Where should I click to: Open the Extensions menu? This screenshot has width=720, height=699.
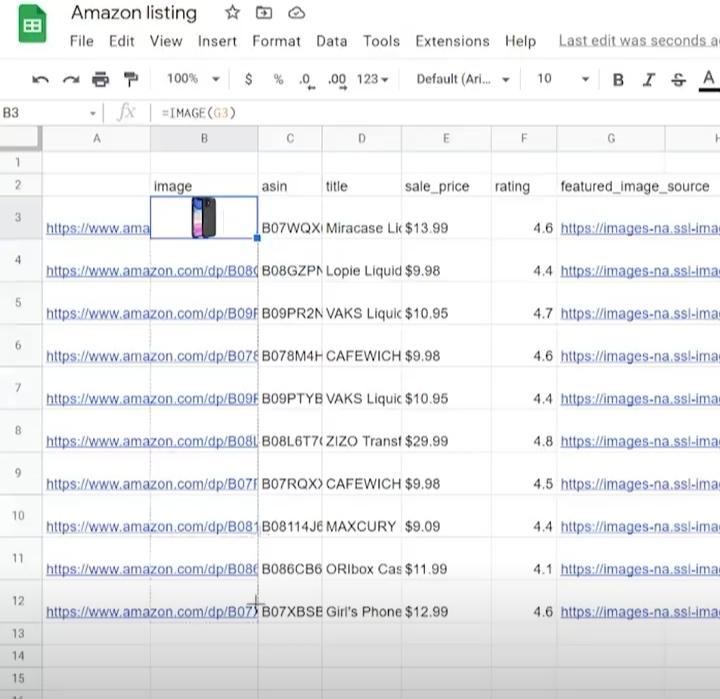pyautogui.click(x=452, y=41)
